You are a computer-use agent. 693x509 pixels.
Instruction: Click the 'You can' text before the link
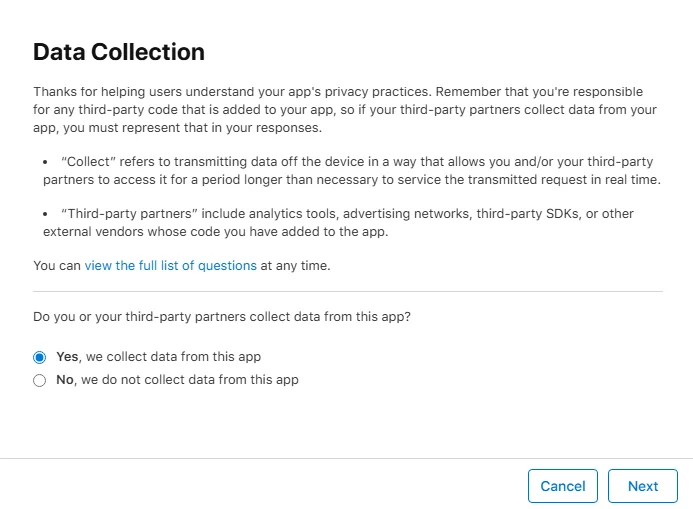pos(57,266)
